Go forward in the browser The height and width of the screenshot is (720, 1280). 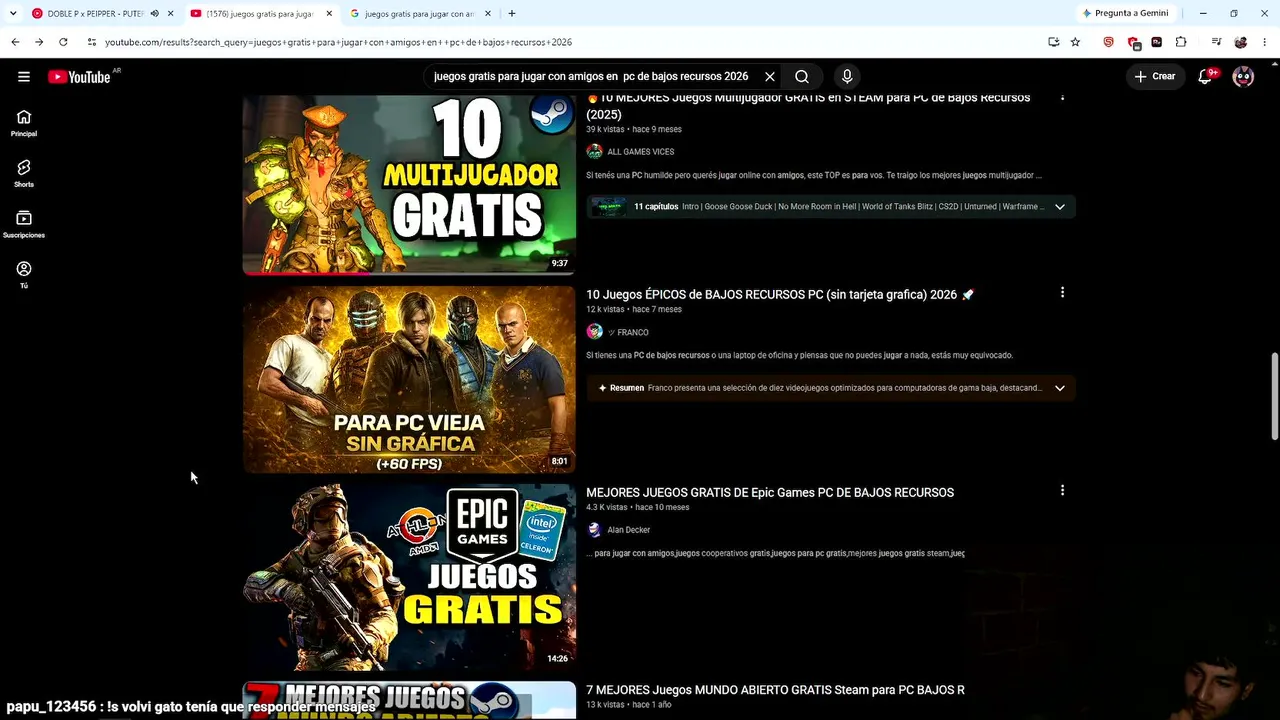[x=39, y=42]
